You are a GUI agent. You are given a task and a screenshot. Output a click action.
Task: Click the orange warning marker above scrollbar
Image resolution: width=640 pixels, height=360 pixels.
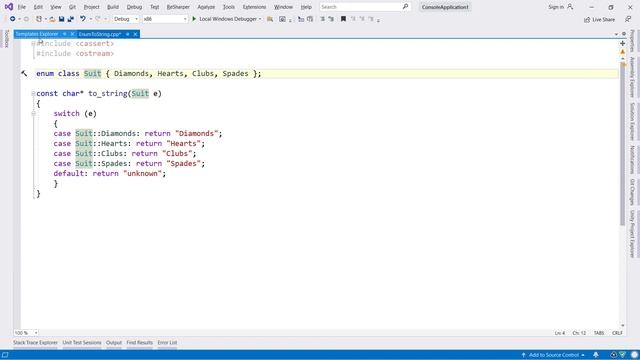[622, 52]
